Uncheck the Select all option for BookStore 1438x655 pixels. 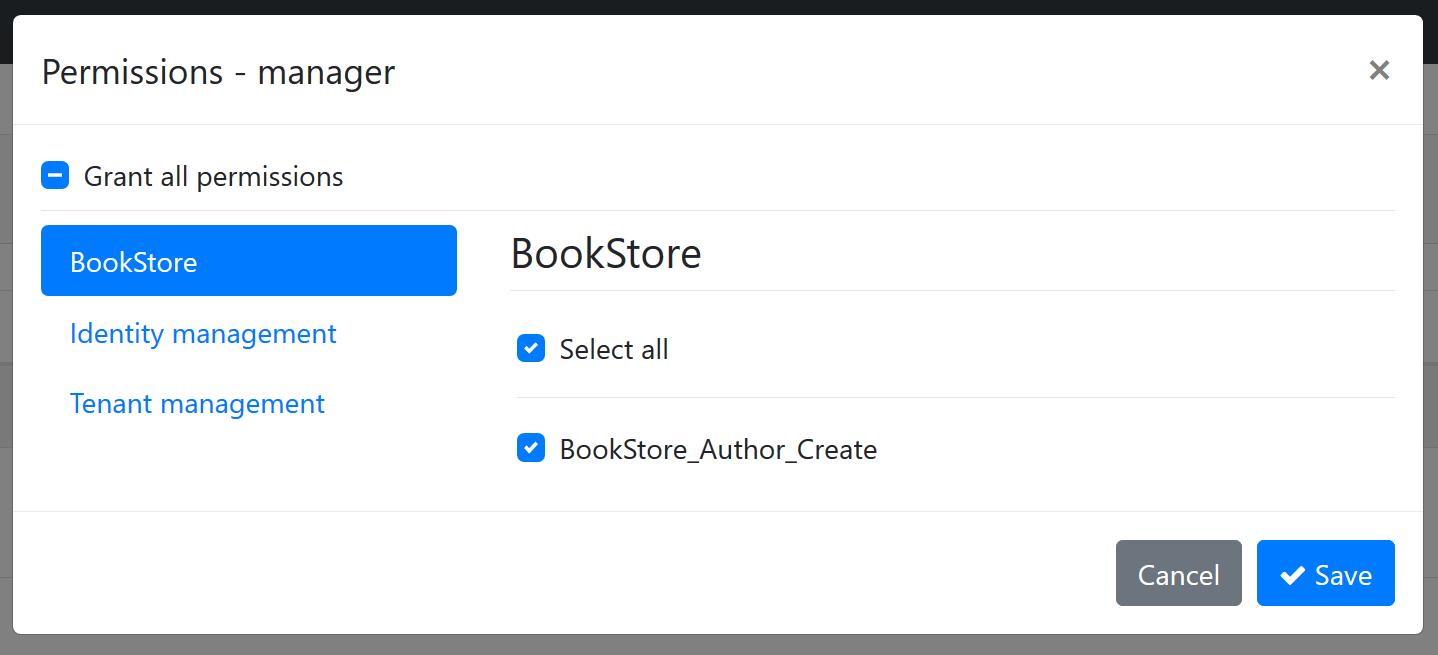(x=530, y=348)
